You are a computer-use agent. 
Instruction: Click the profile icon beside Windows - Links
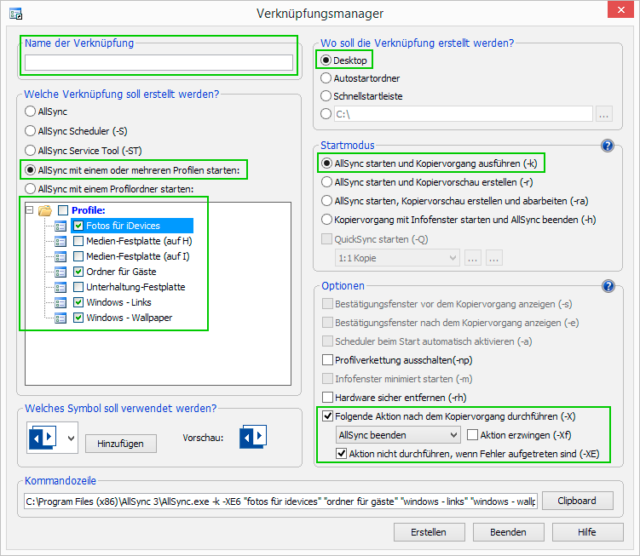60,302
